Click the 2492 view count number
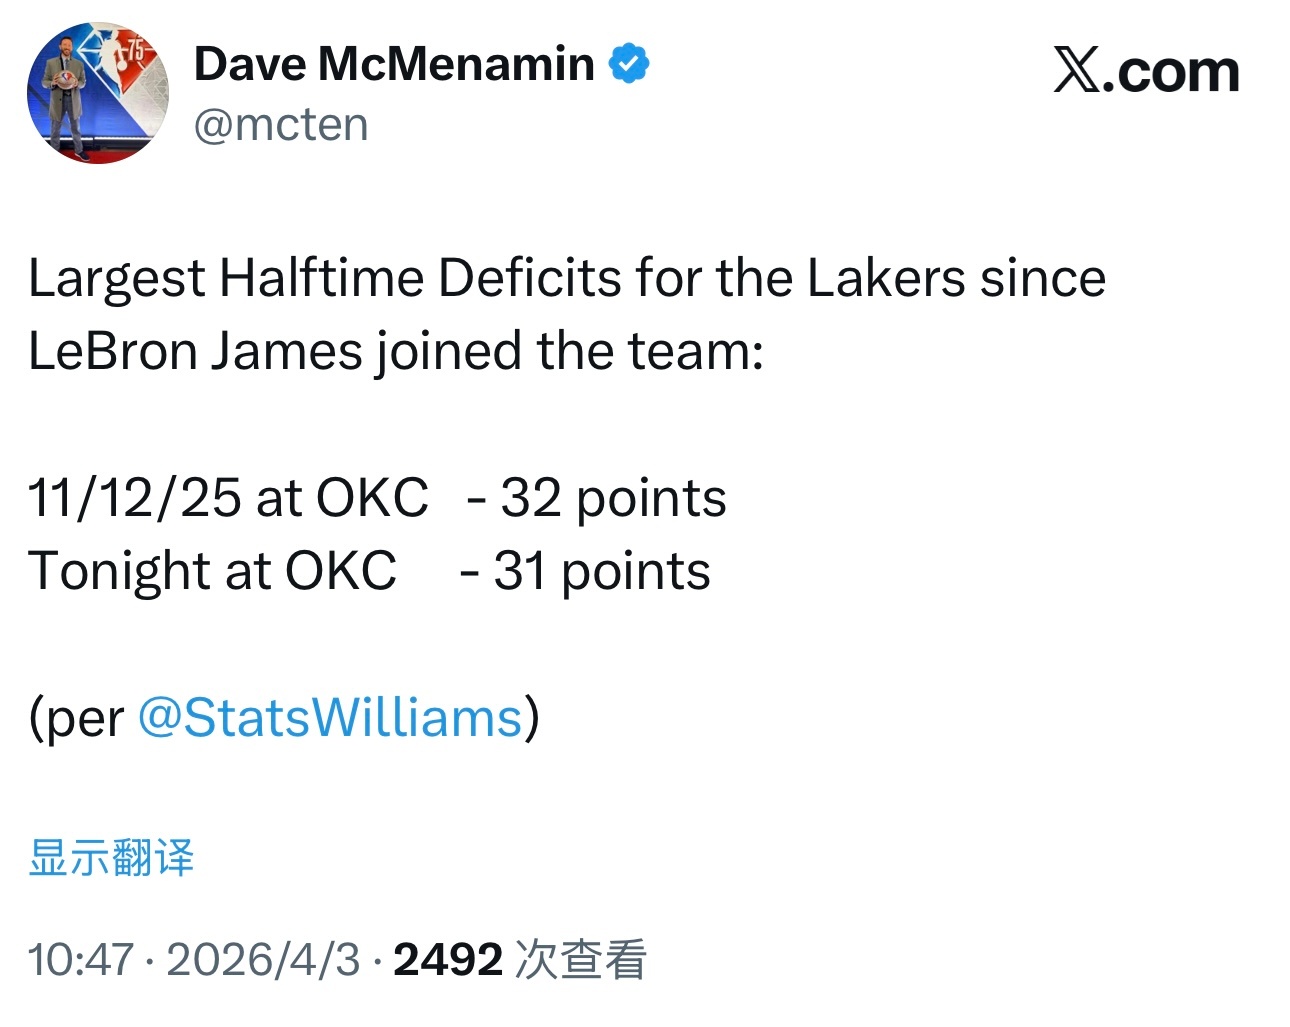1290x1027 pixels. (447, 960)
